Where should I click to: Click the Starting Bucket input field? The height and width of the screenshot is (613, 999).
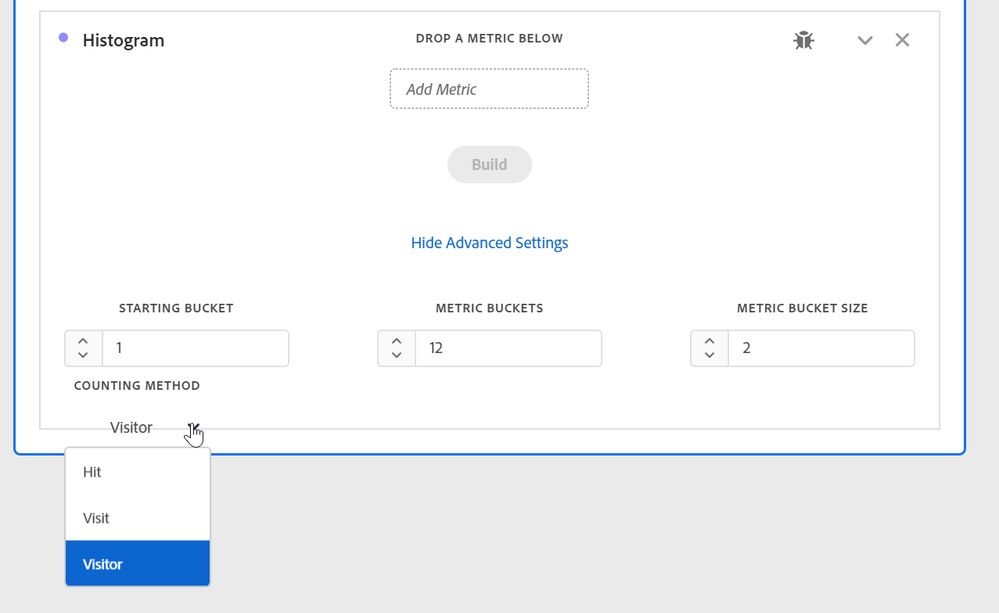[195, 348]
